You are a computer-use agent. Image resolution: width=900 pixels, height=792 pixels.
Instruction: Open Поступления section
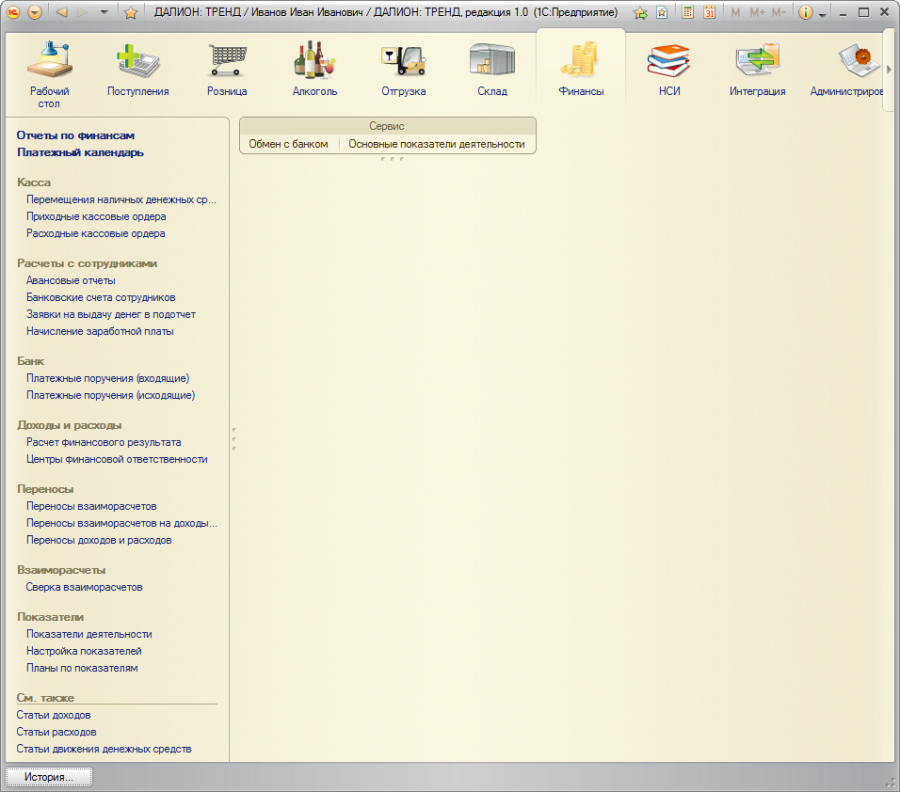pos(138,69)
